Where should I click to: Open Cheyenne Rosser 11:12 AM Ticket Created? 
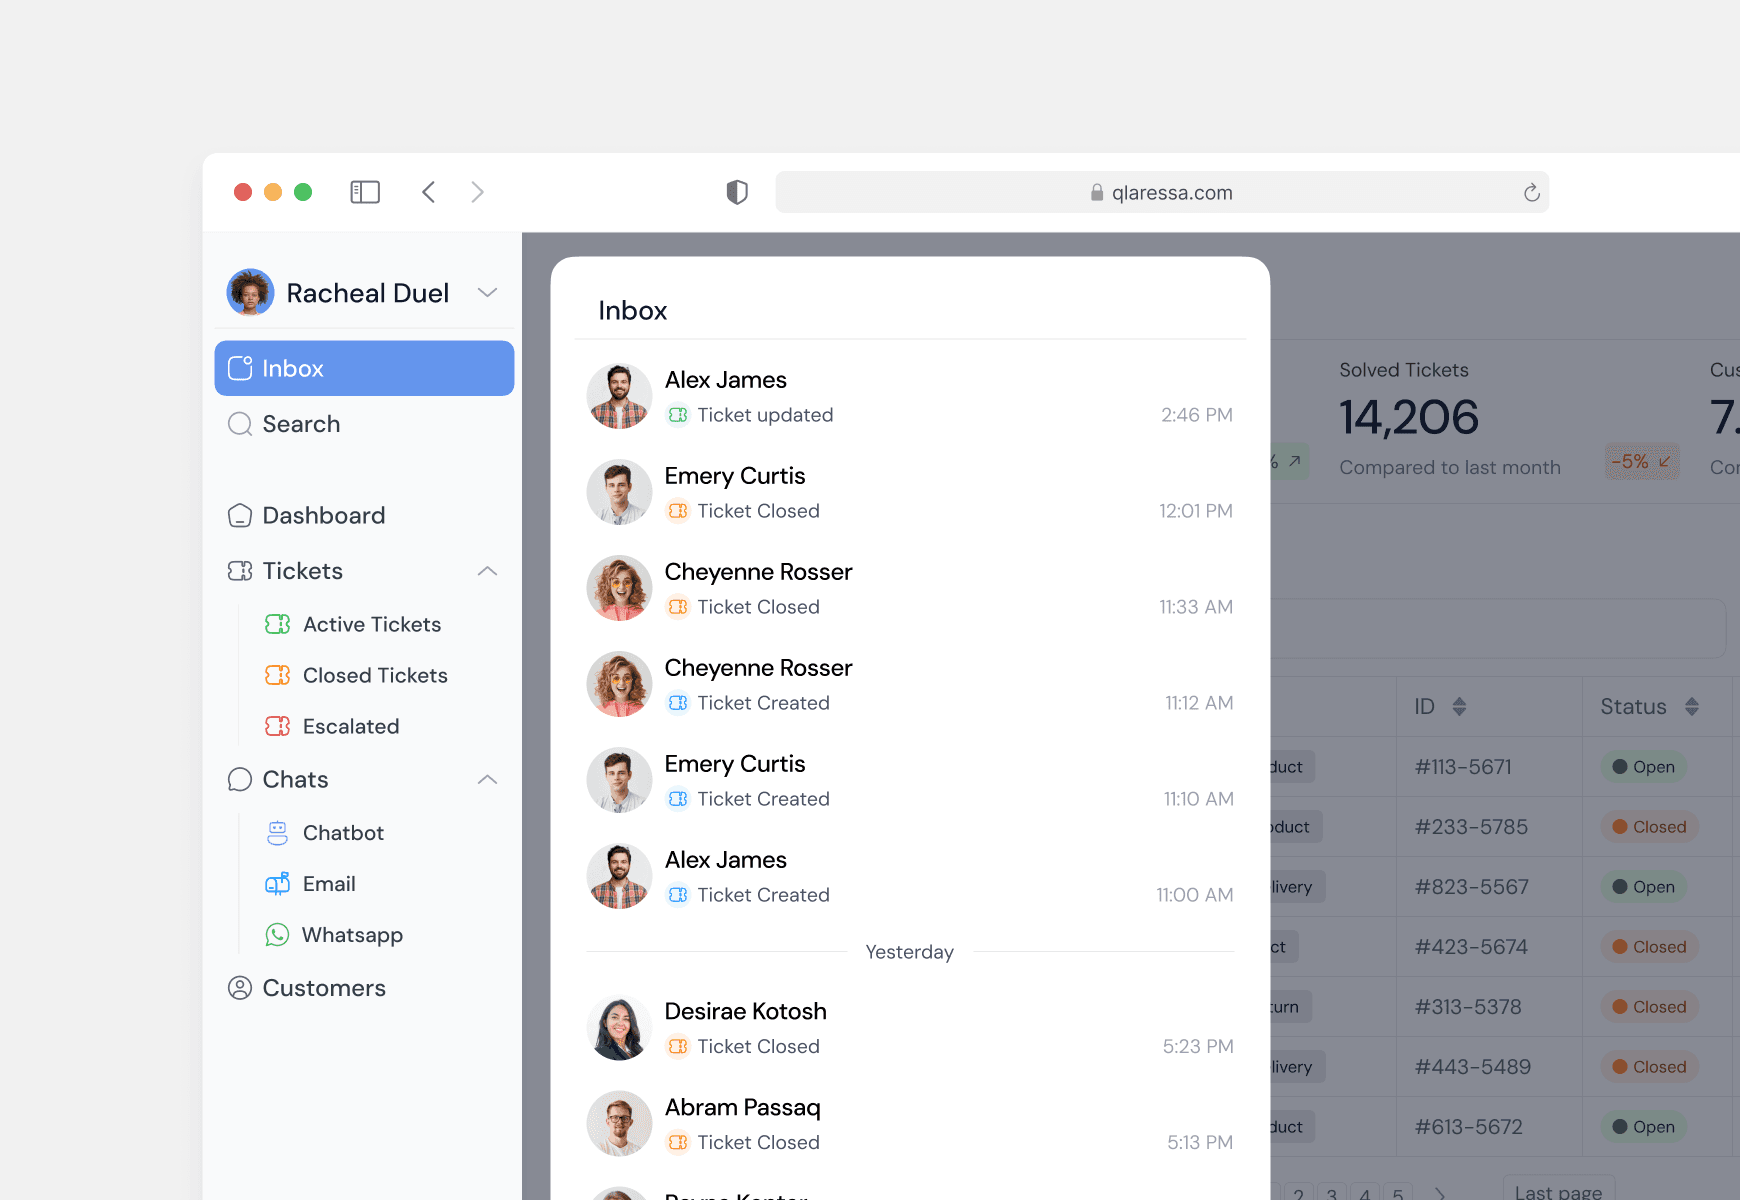pyautogui.click(x=909, y=684)
